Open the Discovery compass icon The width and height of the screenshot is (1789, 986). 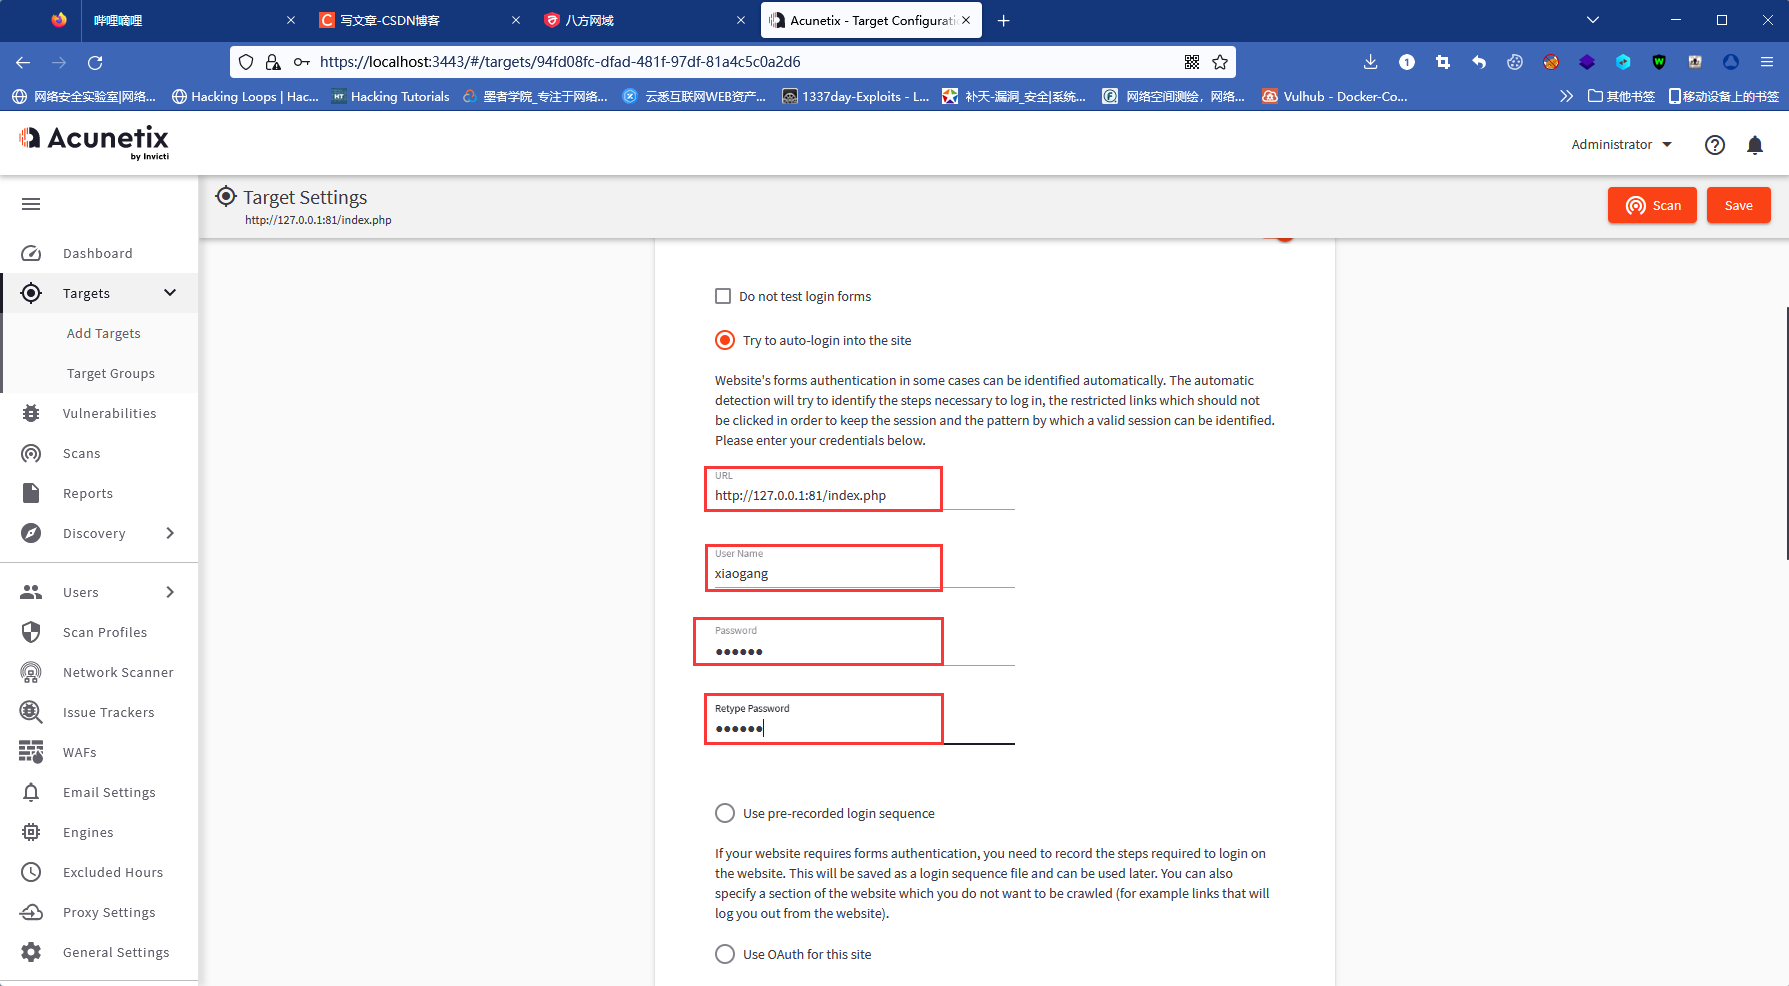(31, 533)
